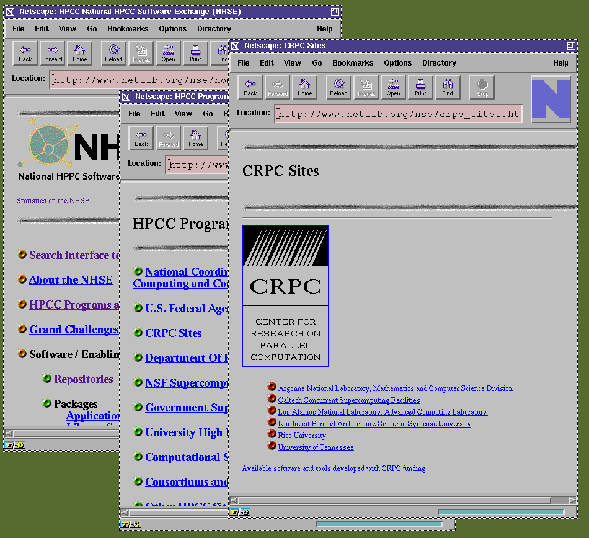Click Home button in NHSE window
Screen dimensions: 589x538
(80, 53)
